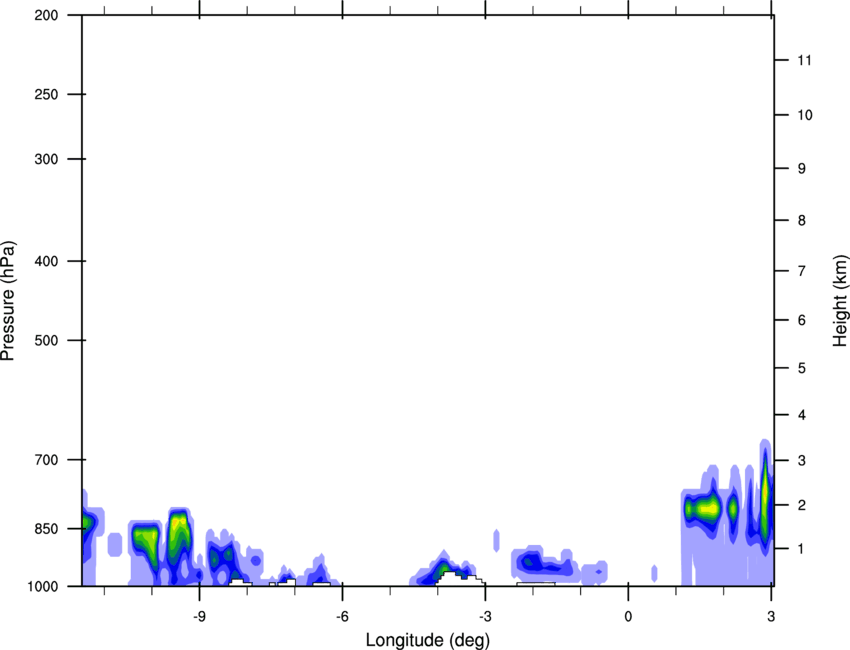Viewport: 850px width, 650px height.
Task: Click the 500 pressure tick label
Action: [x=46, y=340]
